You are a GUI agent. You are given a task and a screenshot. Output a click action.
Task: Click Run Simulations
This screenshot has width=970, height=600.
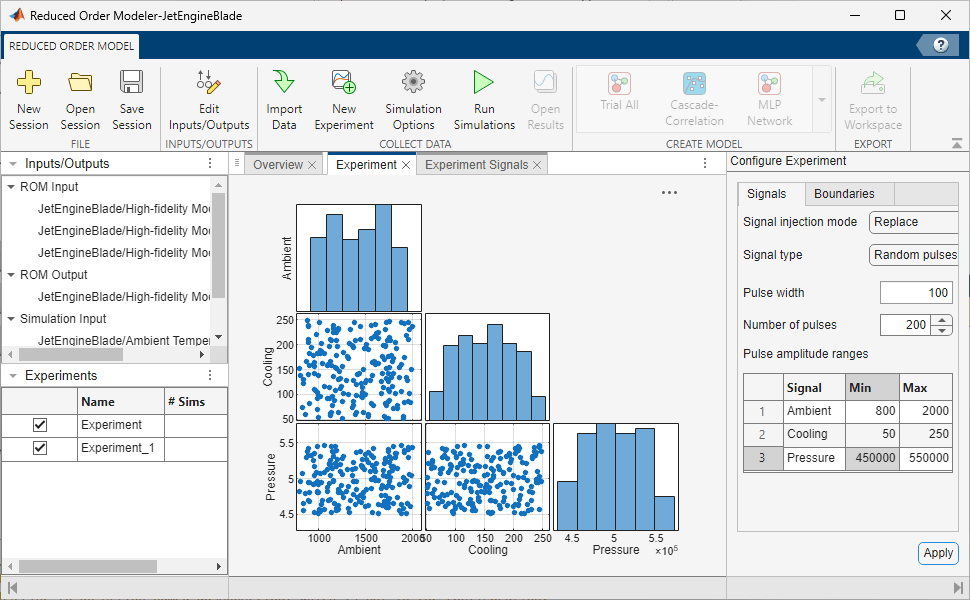[483, 97]
